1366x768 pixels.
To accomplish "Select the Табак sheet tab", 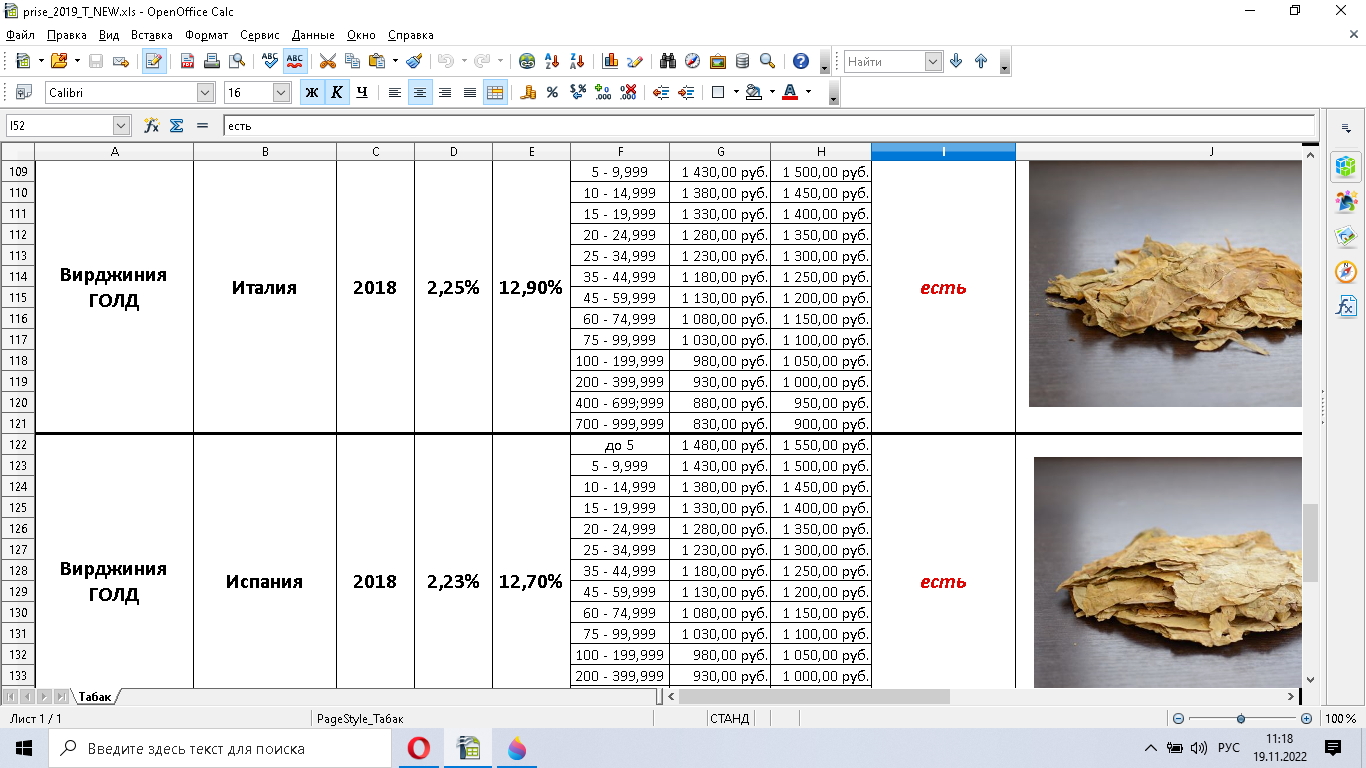I will coord(95,696).
